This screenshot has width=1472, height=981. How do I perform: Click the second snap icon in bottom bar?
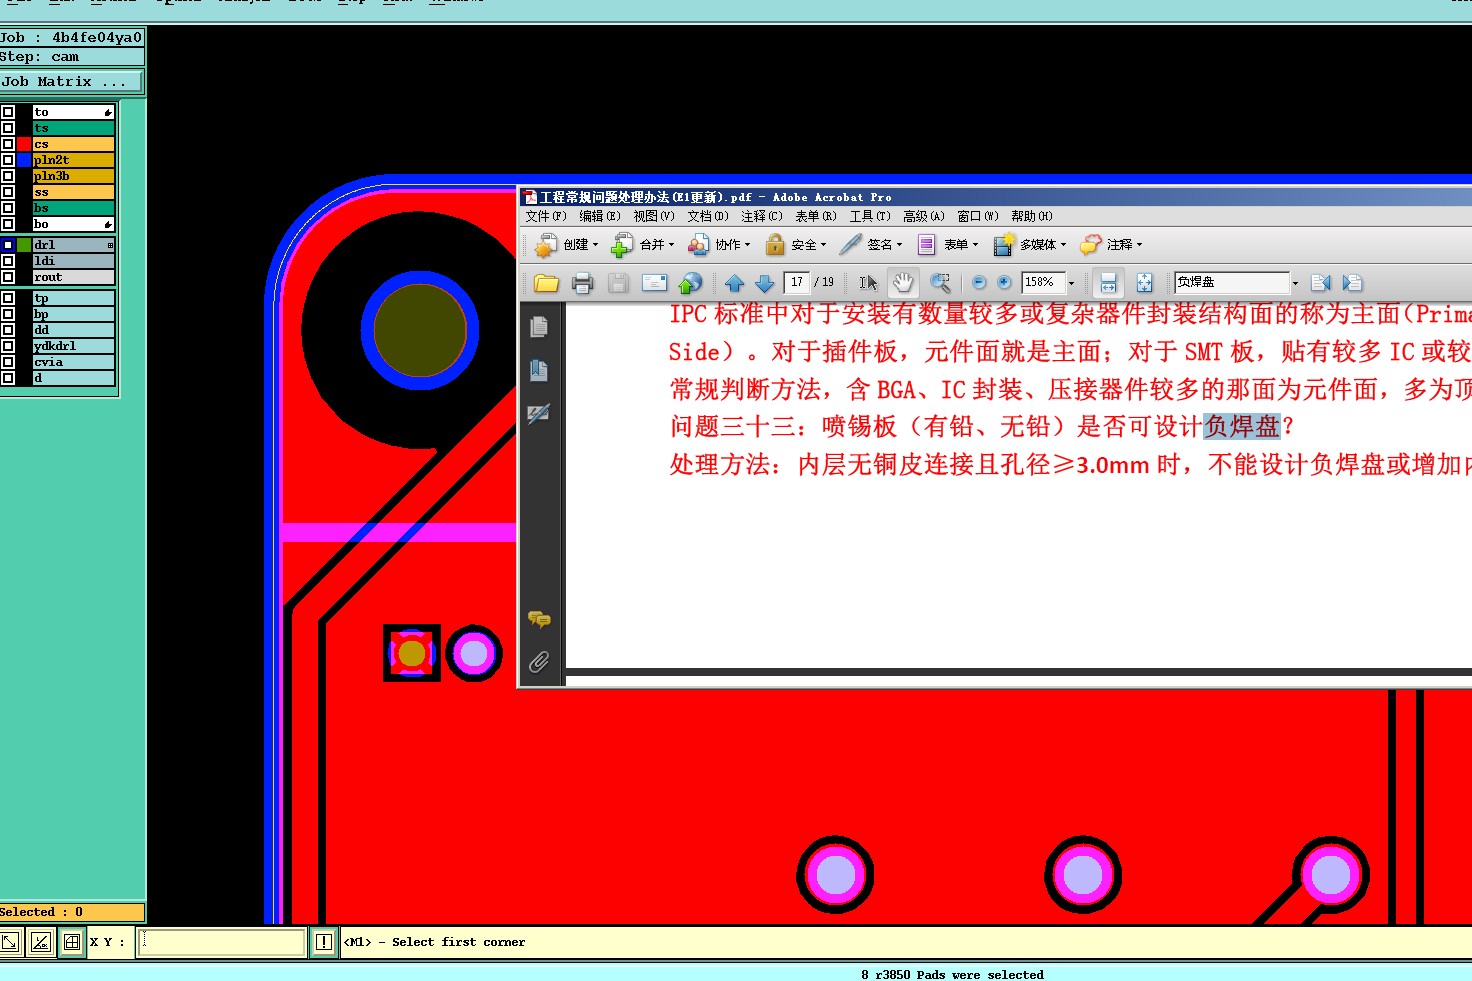[x=40, y=942]
